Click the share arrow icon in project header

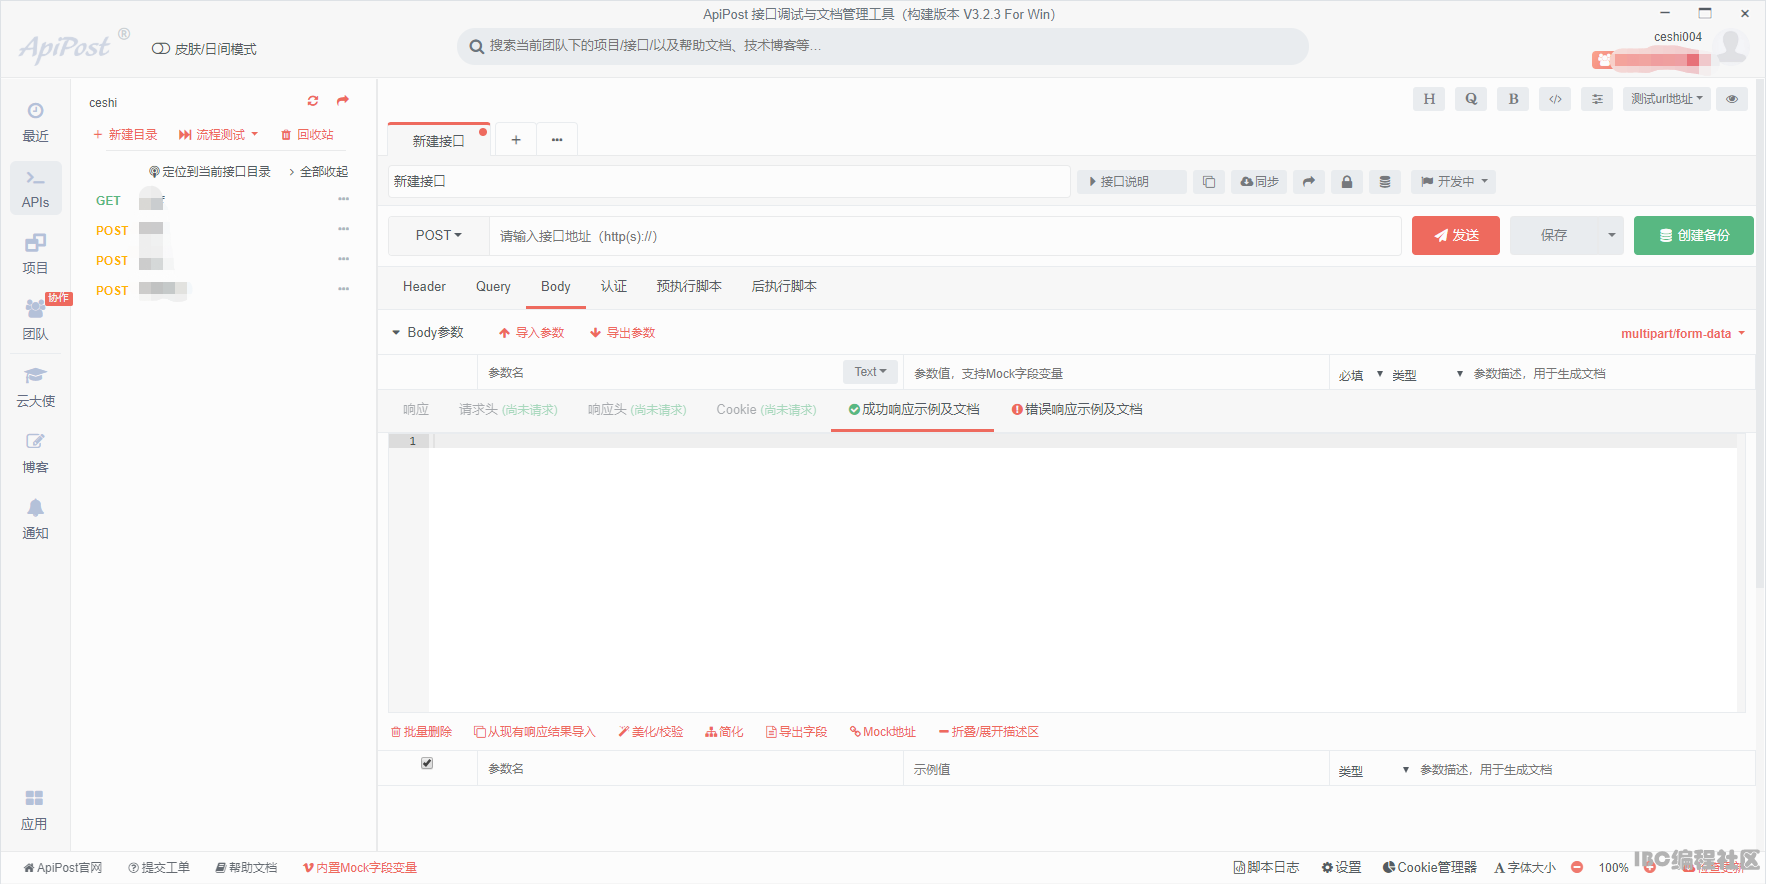tap(343, 101)
